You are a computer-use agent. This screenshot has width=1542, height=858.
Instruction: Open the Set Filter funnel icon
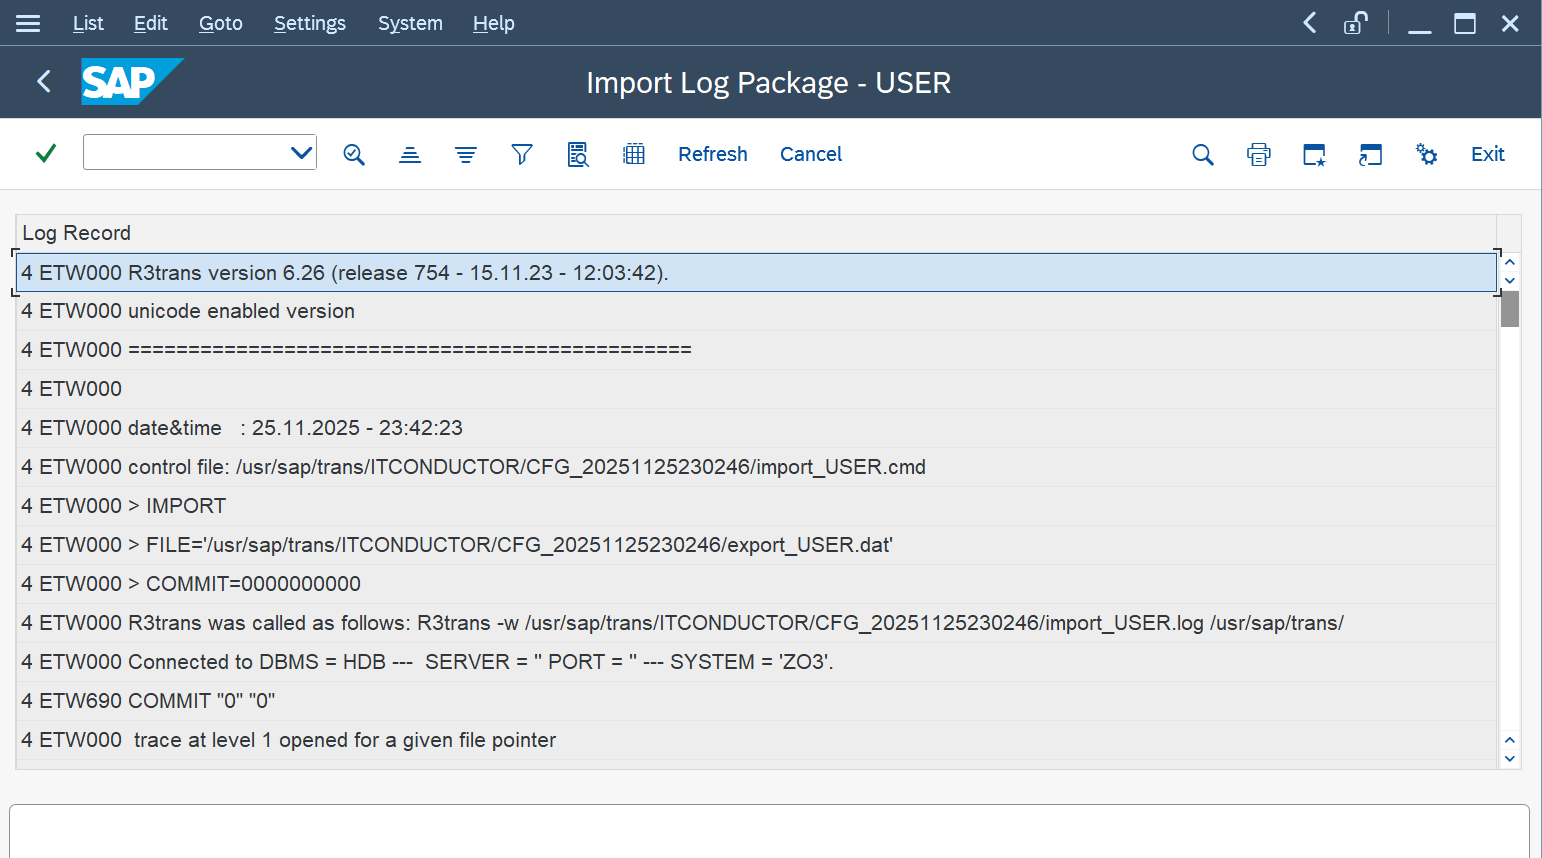tap(522, 154)
